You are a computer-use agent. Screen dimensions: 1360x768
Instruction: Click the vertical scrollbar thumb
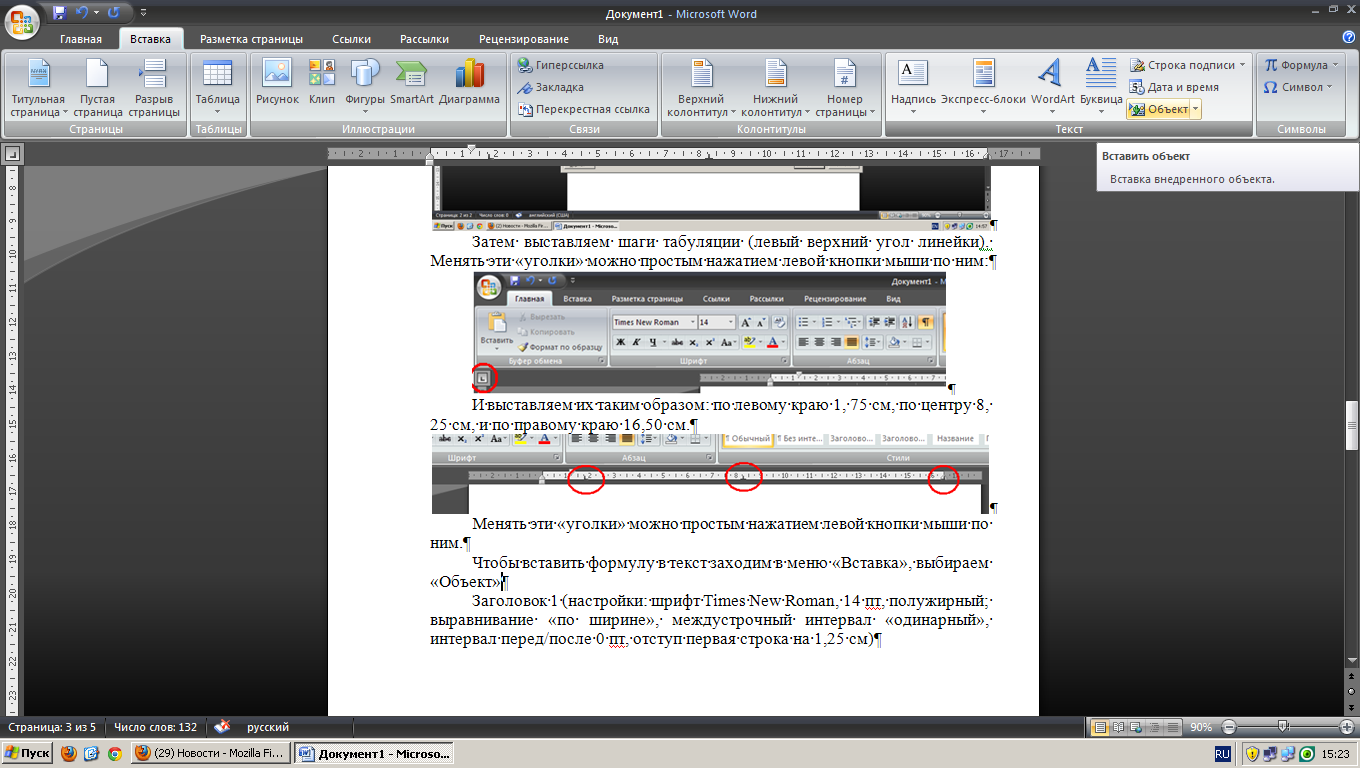(x=1351, y=425)
